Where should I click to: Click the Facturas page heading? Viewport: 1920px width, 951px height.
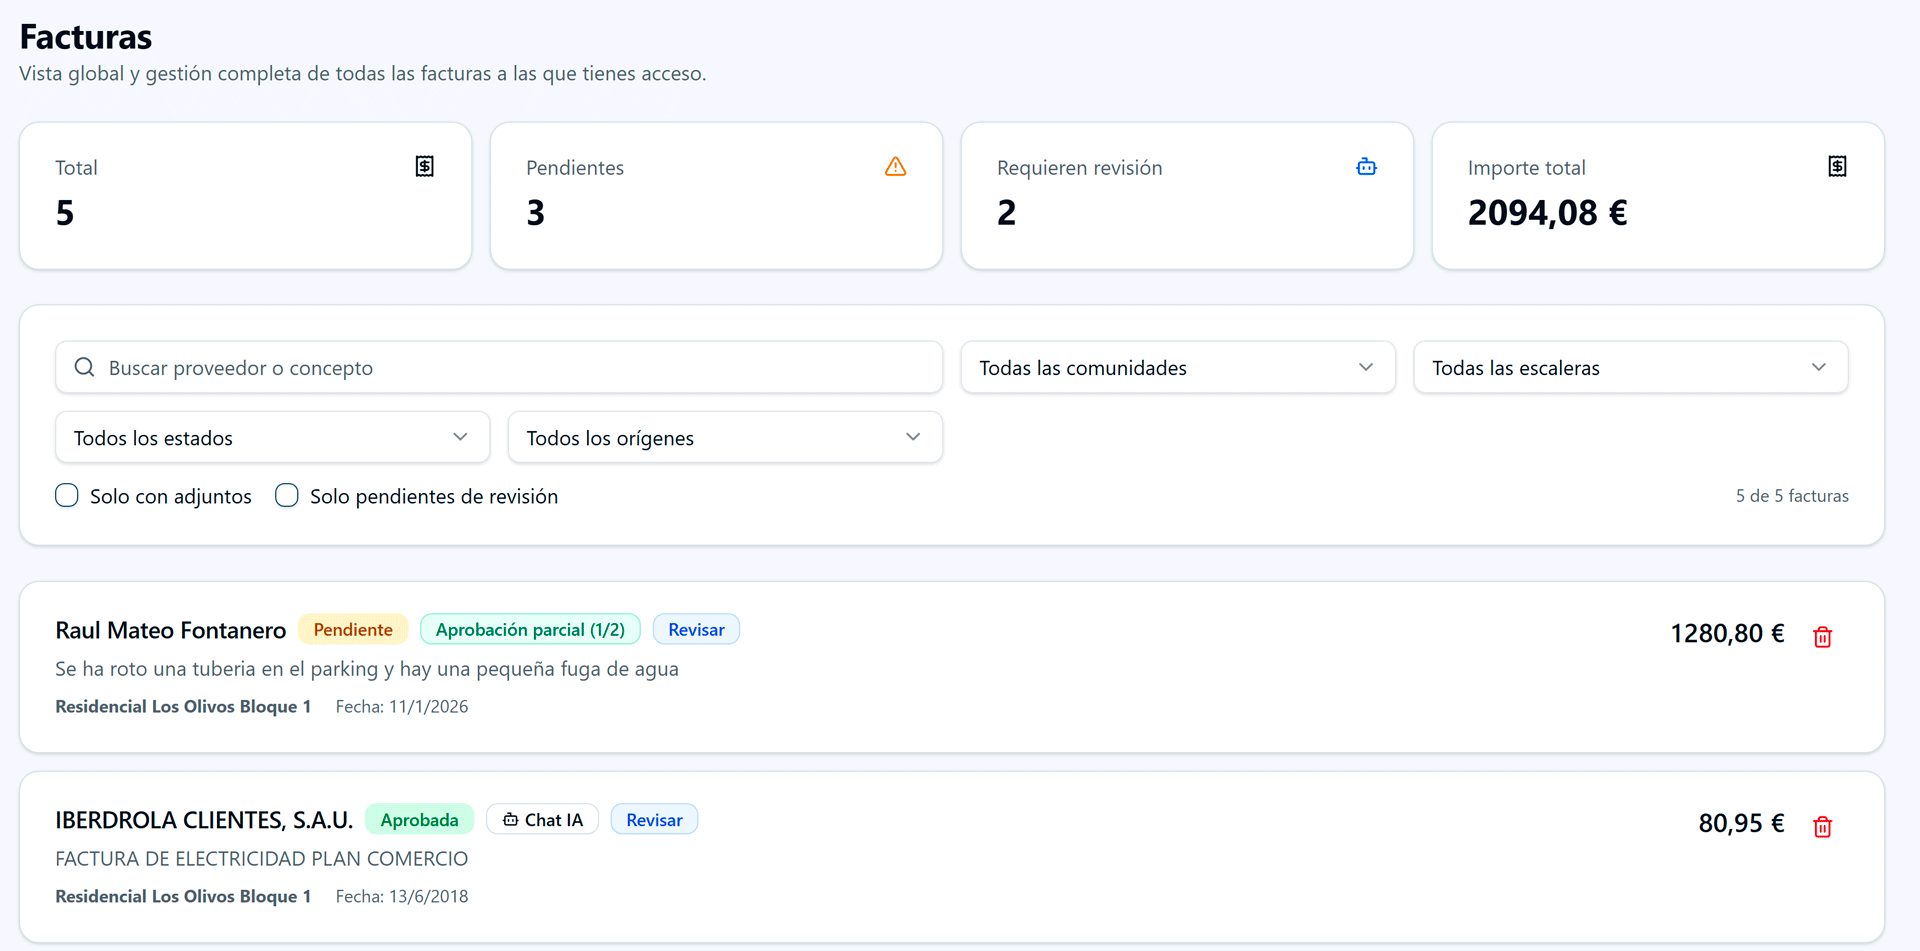click(x=86, y=37)
